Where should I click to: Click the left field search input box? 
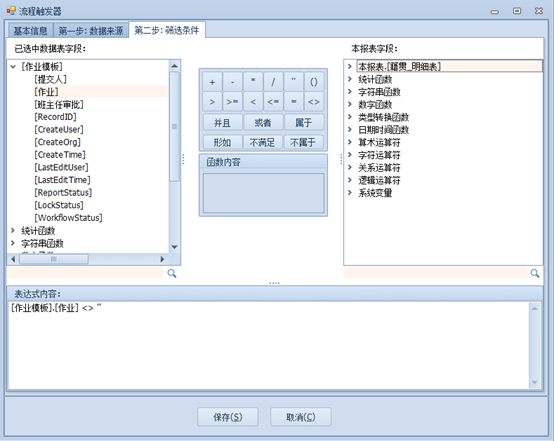pos(85,273)
